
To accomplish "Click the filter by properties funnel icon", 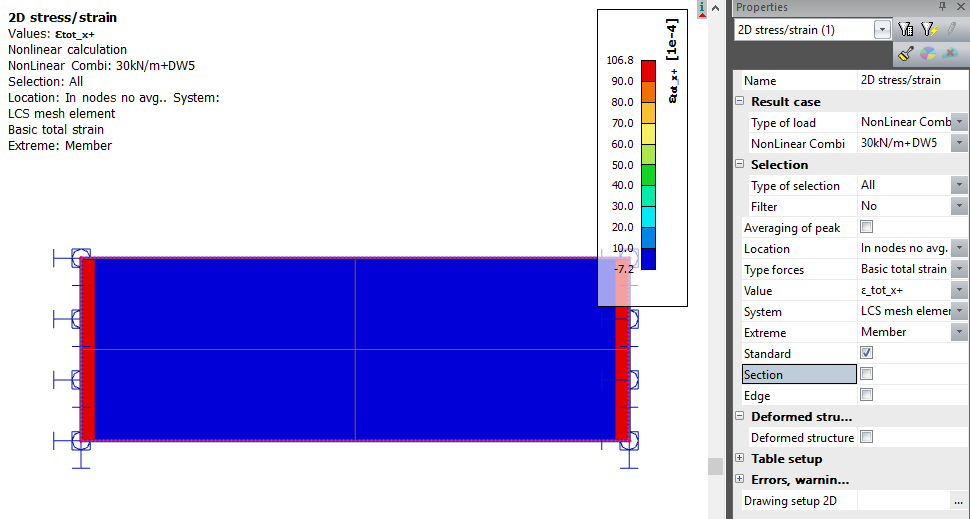I will coord(906,29).
